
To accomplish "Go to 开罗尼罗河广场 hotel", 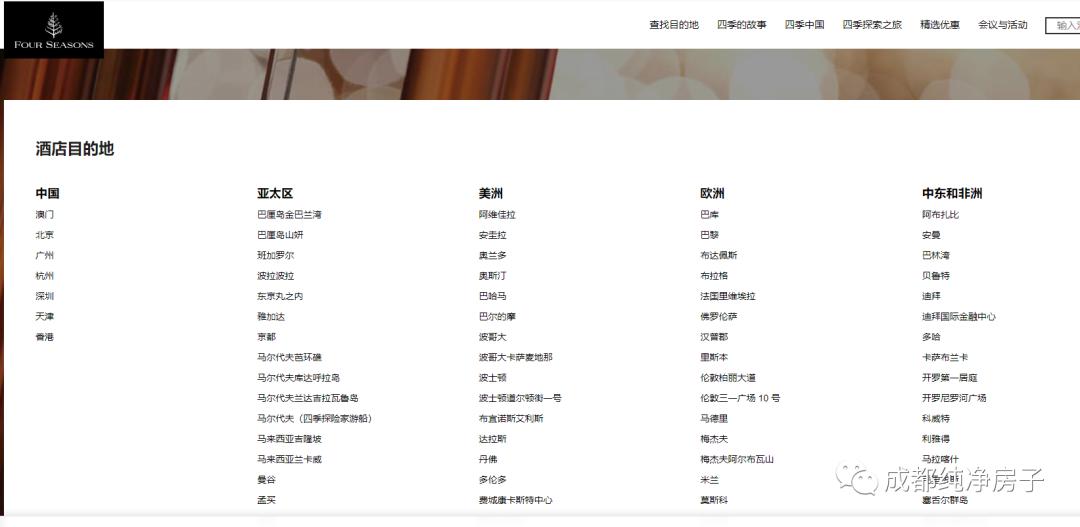I will pos(954,398).
